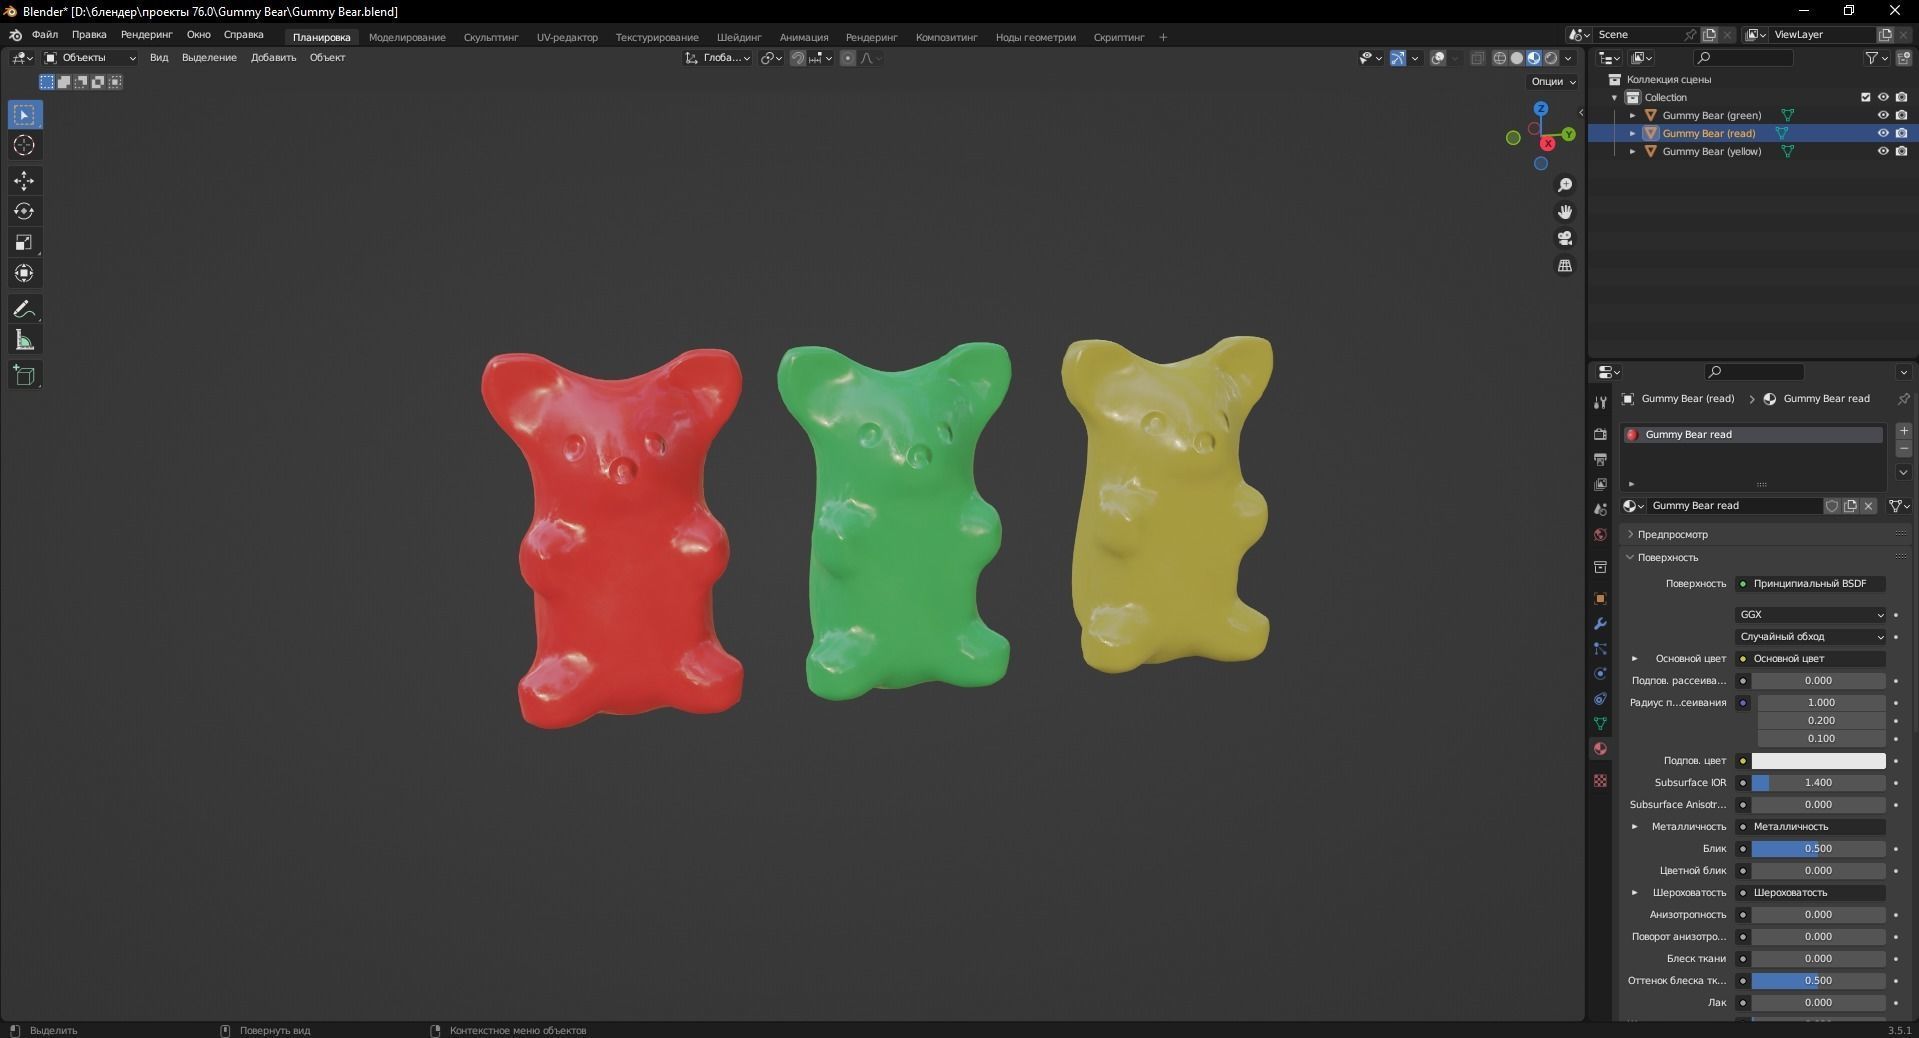
Task: Open GGX distribution dropdown
Action: pos(1811,614)
